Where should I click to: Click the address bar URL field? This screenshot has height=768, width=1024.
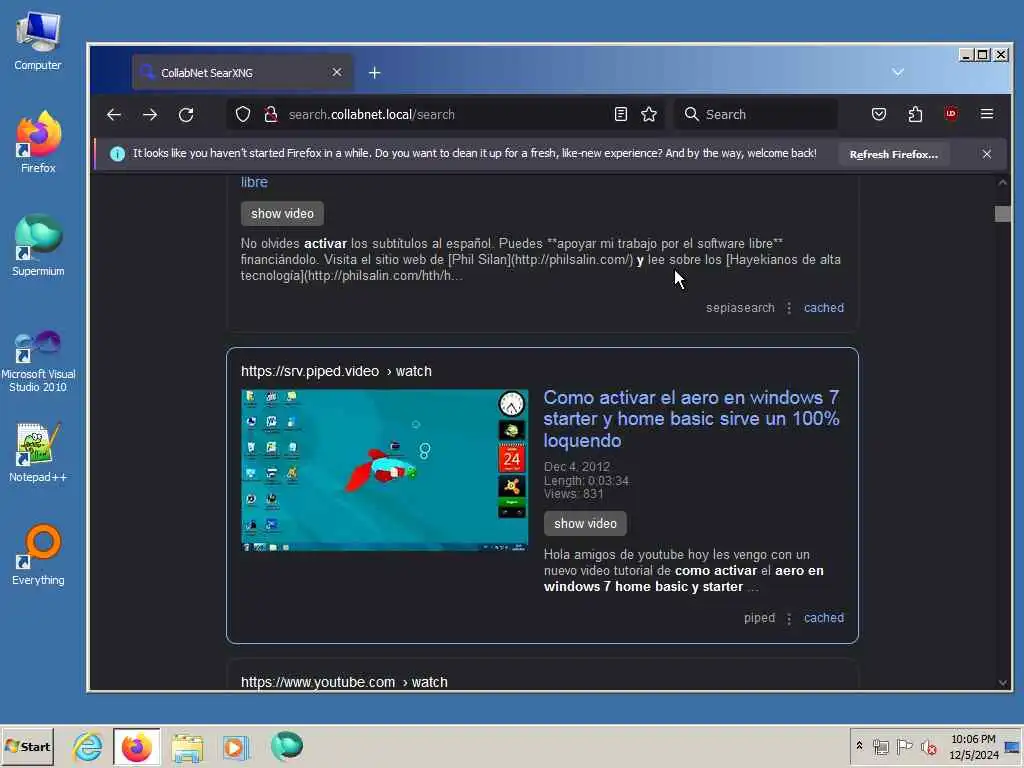[x=444, y=114]
